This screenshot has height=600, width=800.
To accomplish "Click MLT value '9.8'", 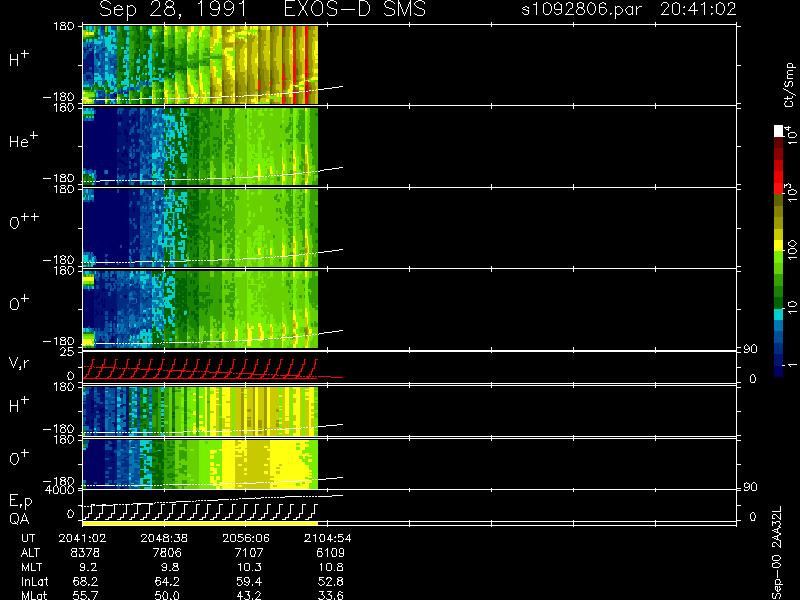I will point(170,567).
